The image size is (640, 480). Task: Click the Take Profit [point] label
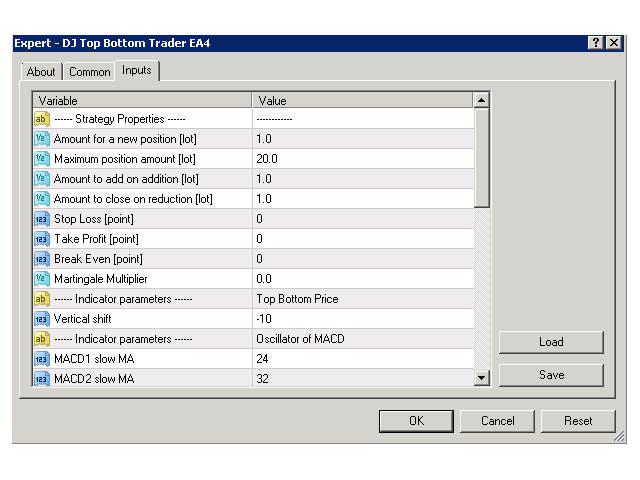[x=96, y=239]
